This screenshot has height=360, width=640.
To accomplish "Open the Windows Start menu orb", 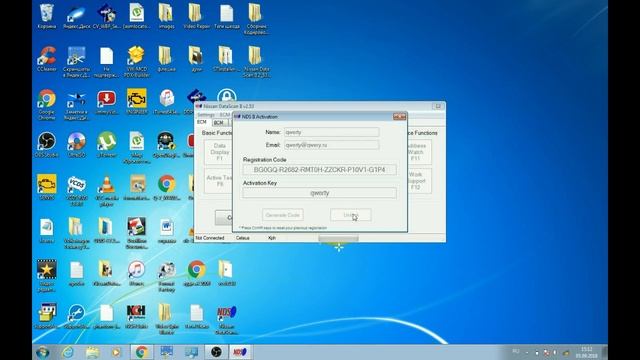I will coord(42,352).
